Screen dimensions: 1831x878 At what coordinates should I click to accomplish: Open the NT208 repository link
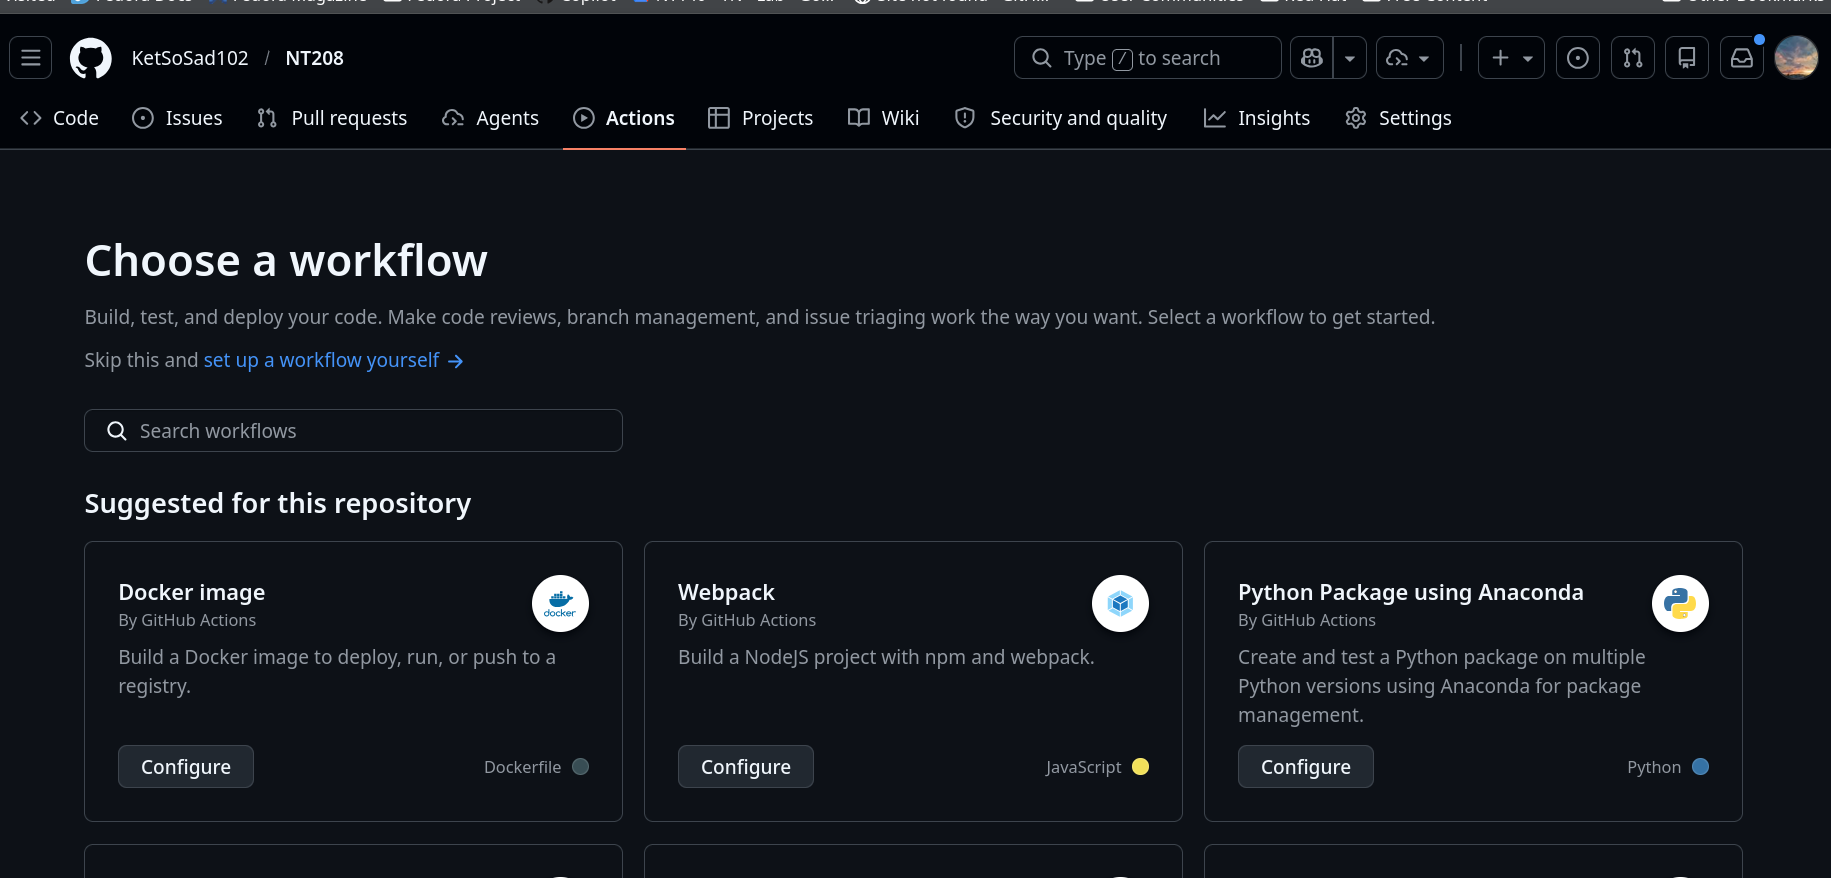click(x=314, y=58)
